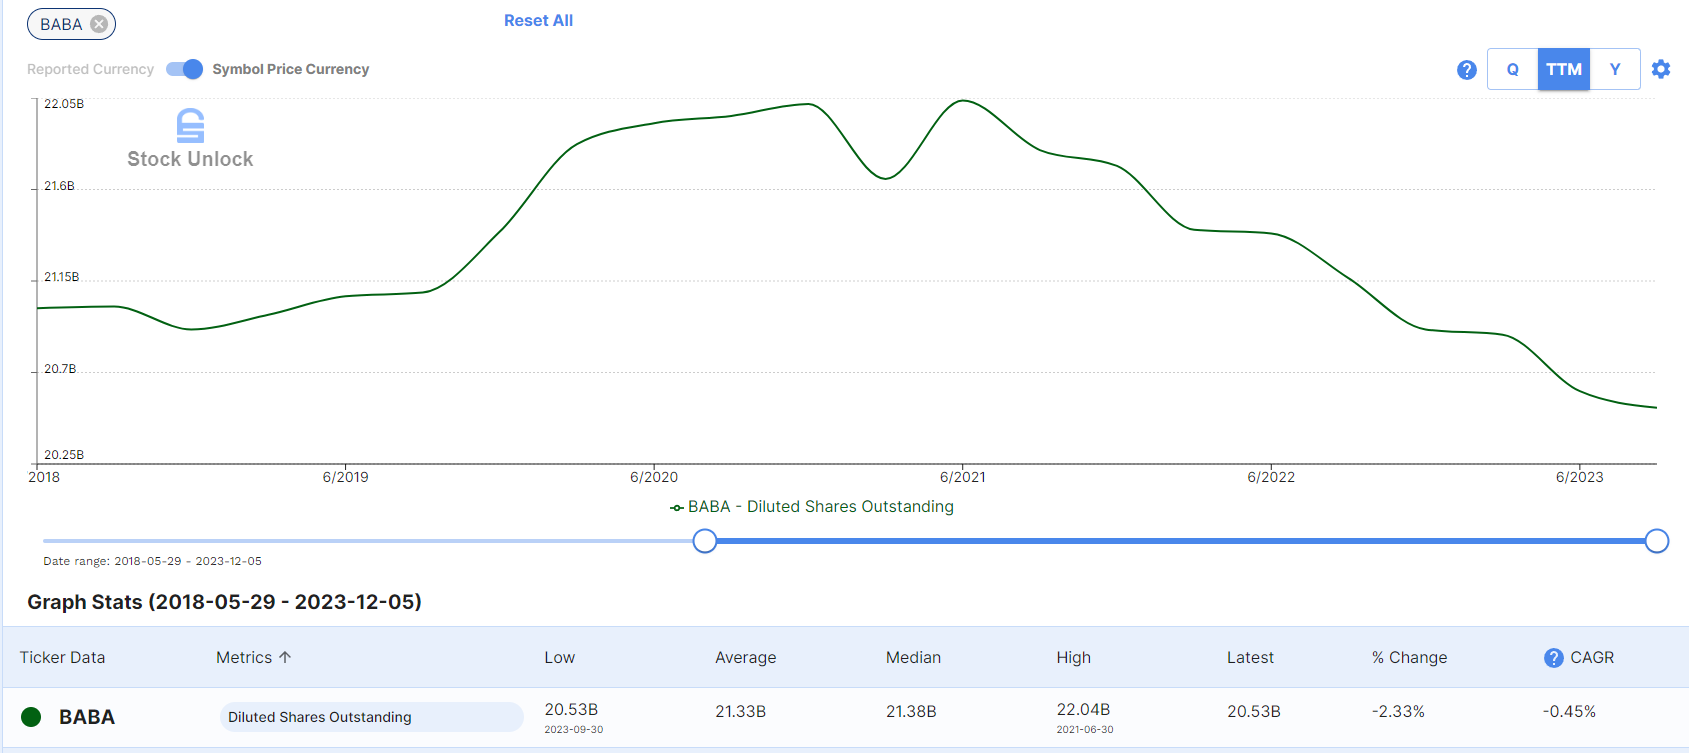Click the 6/2023 x-axis label
Viewport: 1689px width, 753px height.
point(1579,477)
